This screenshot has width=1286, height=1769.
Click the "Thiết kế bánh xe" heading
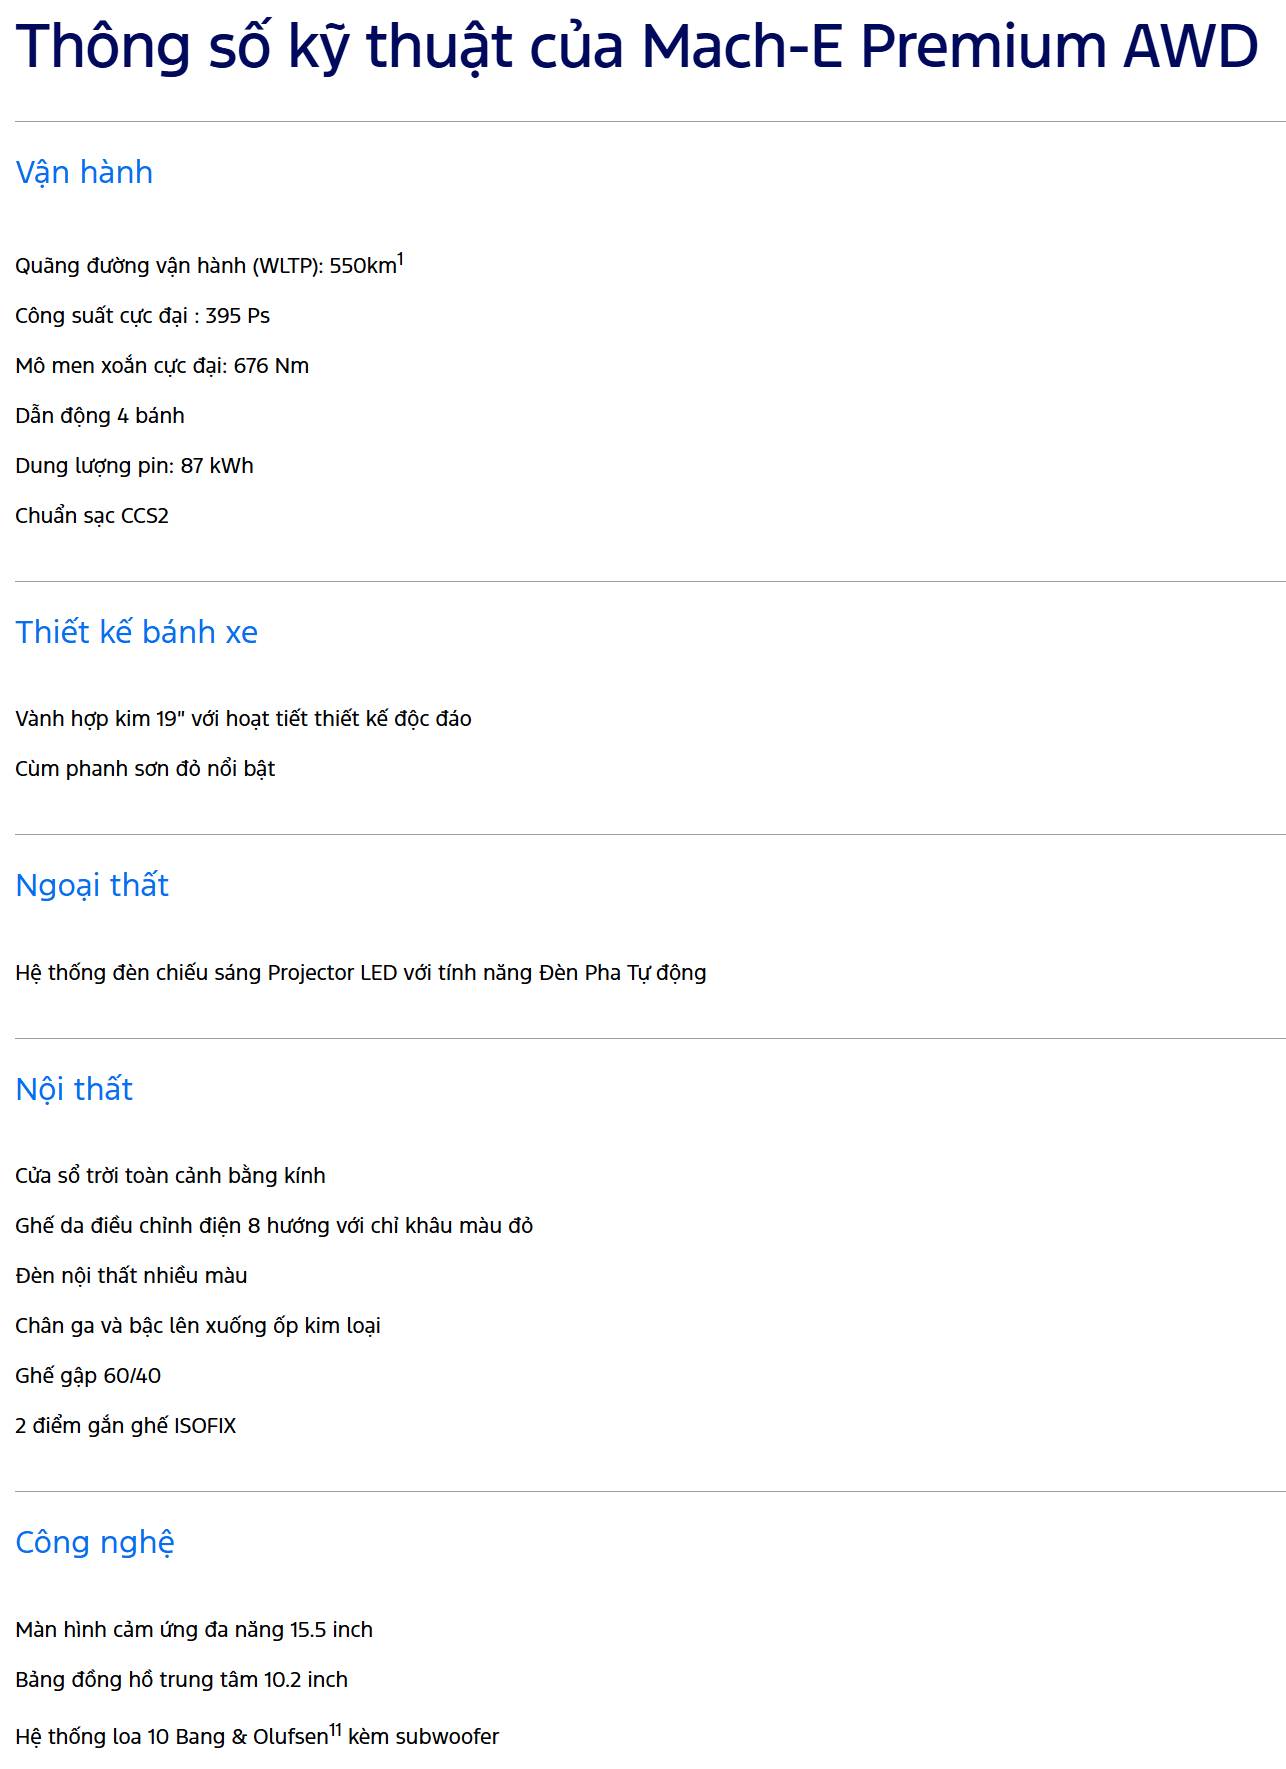tap(136, 632)
